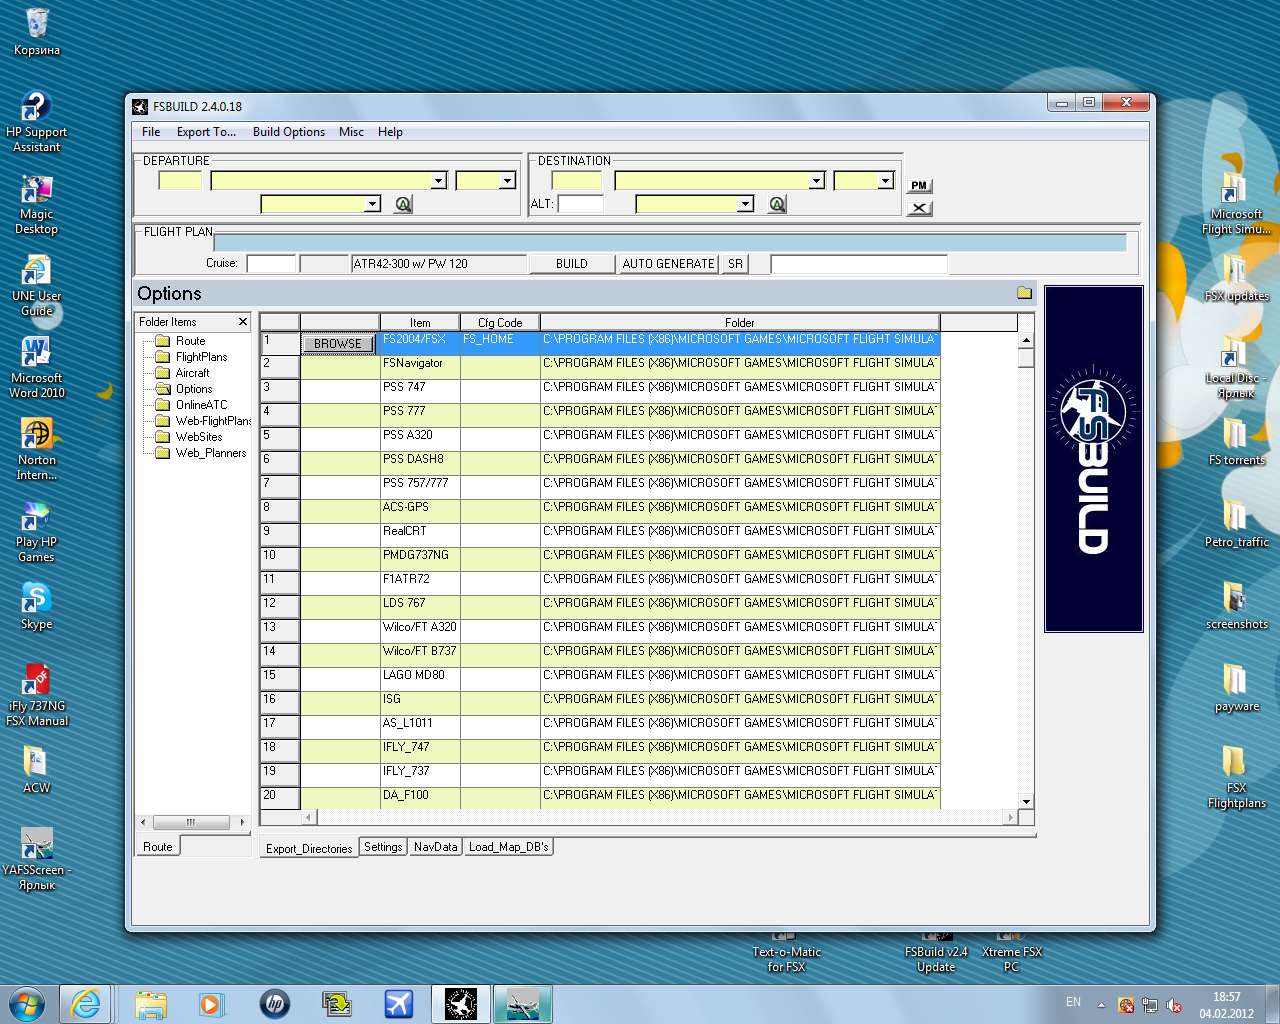Click the scroll down arrow of the table
The height and width of the screenshot is (1024, 1280).
[1026, 802]
